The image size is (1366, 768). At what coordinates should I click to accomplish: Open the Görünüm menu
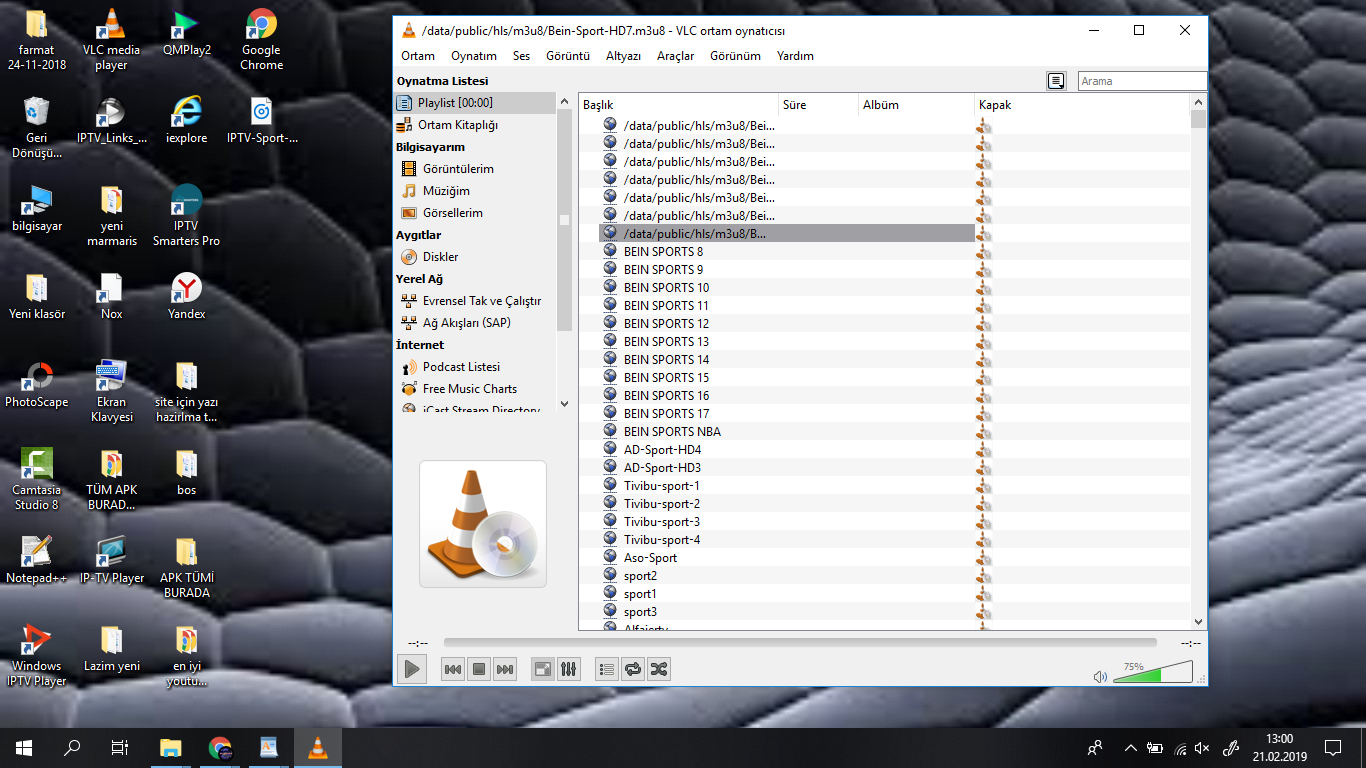(735, 56)
